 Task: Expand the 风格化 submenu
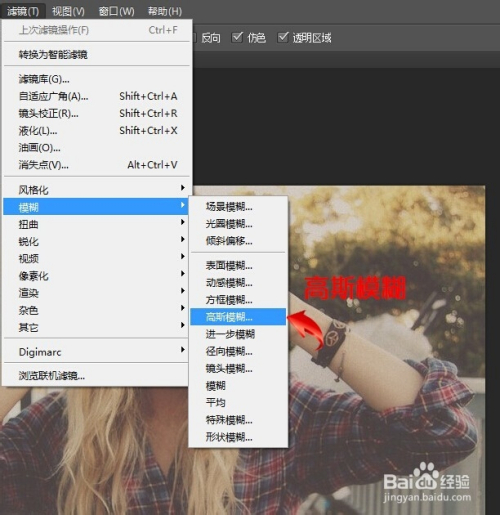pyautogui.click(x=97, y=190)
